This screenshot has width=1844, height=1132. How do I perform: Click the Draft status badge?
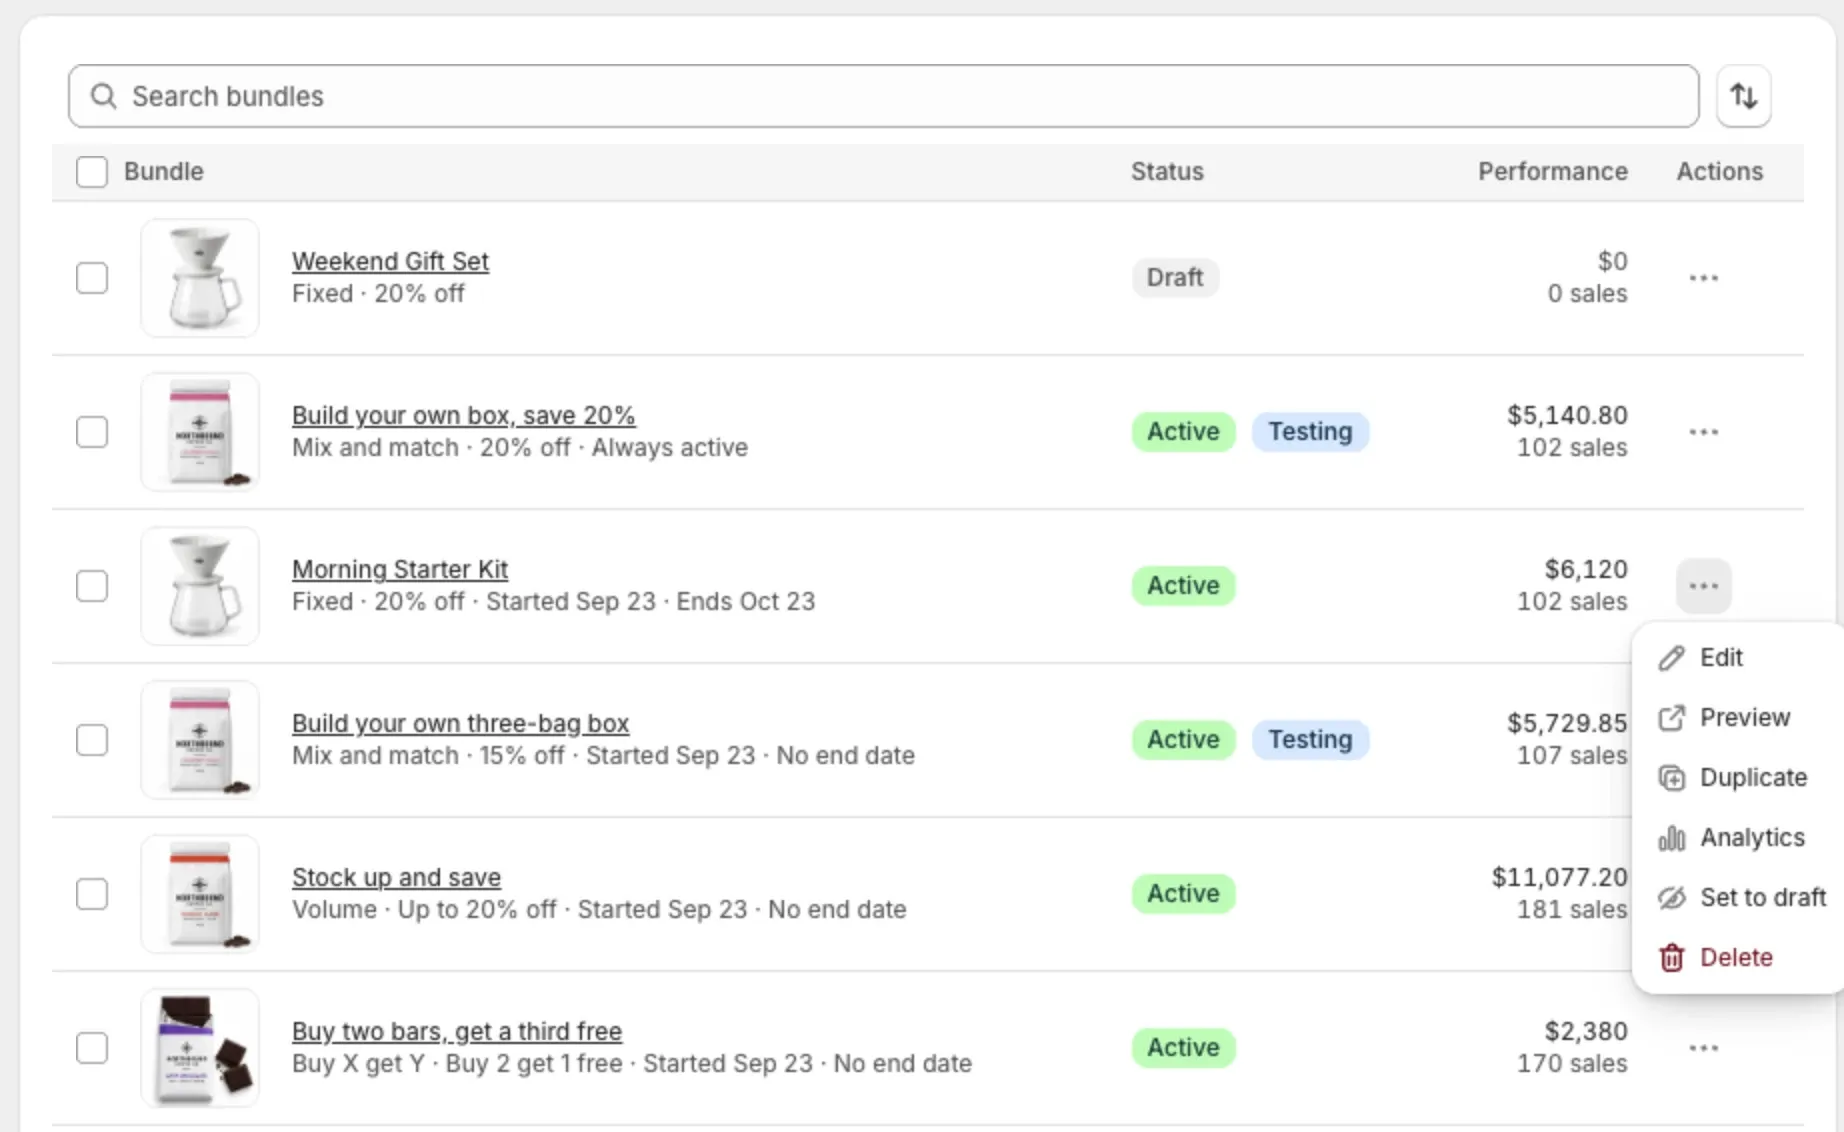1175,278
